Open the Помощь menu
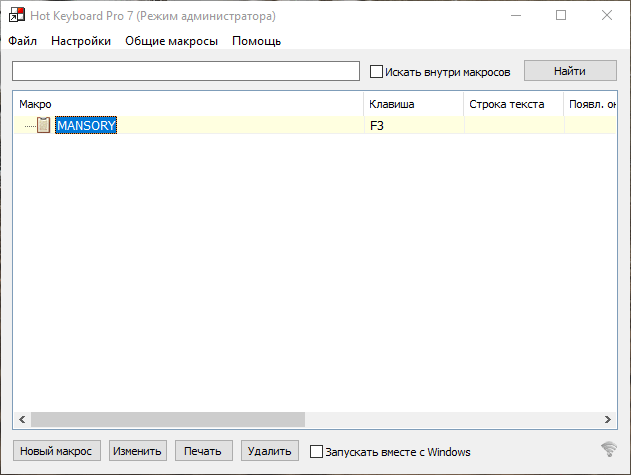 click(256, 41)
